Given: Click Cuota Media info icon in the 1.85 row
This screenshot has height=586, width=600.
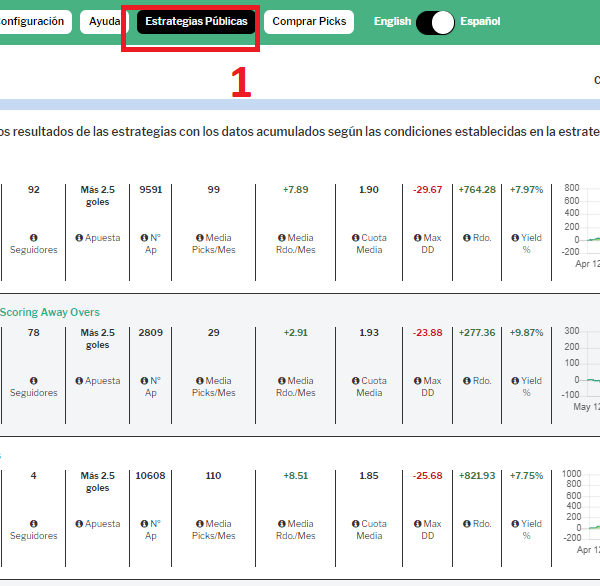Looking at the screenshot, I should click(355, 524).
